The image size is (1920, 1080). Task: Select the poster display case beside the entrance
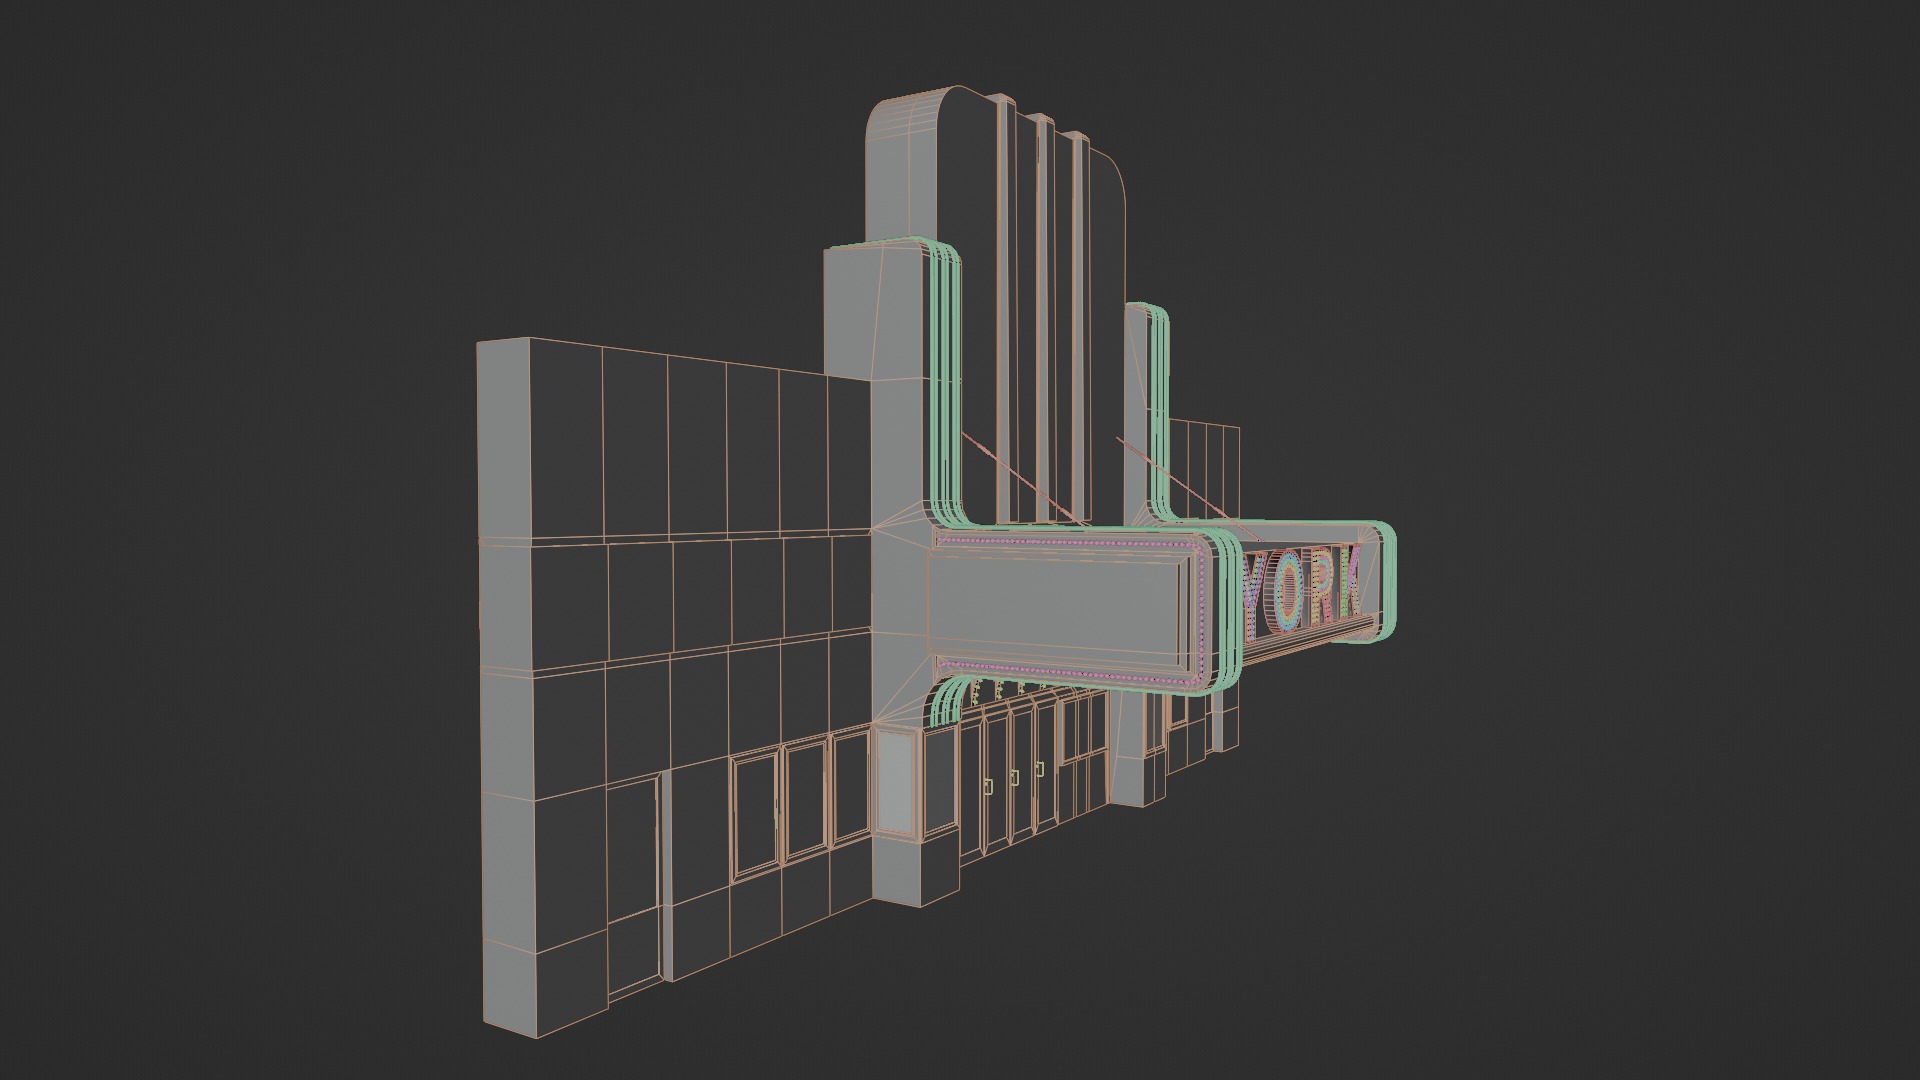coord(896,782)
